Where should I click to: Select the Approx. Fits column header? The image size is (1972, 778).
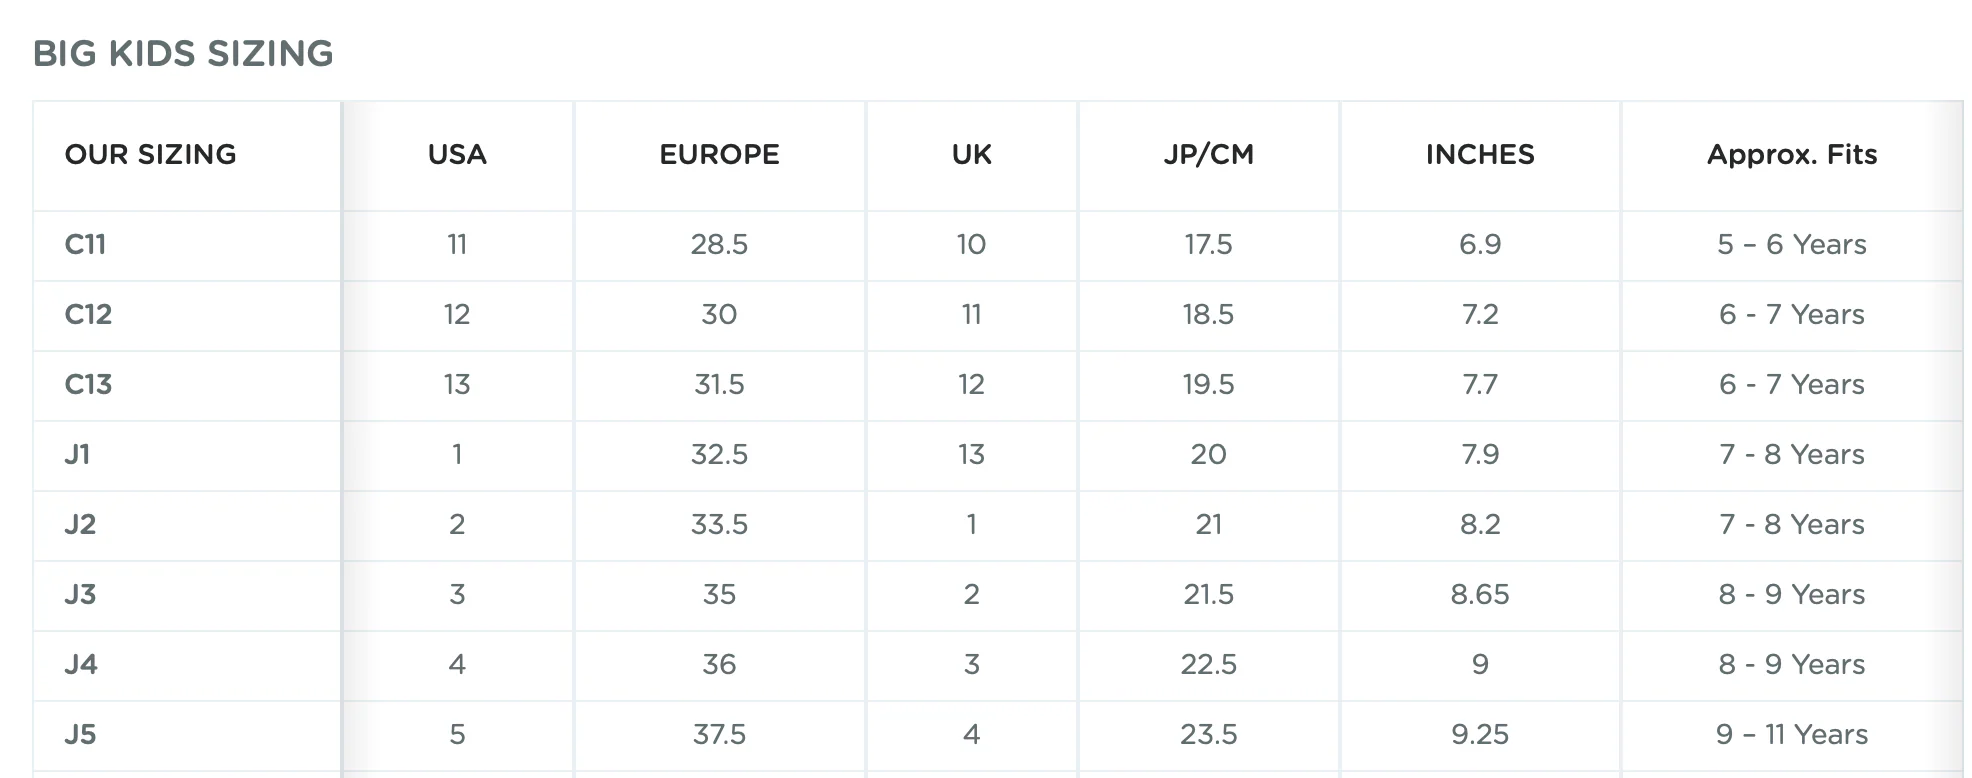click(1791, 155)
